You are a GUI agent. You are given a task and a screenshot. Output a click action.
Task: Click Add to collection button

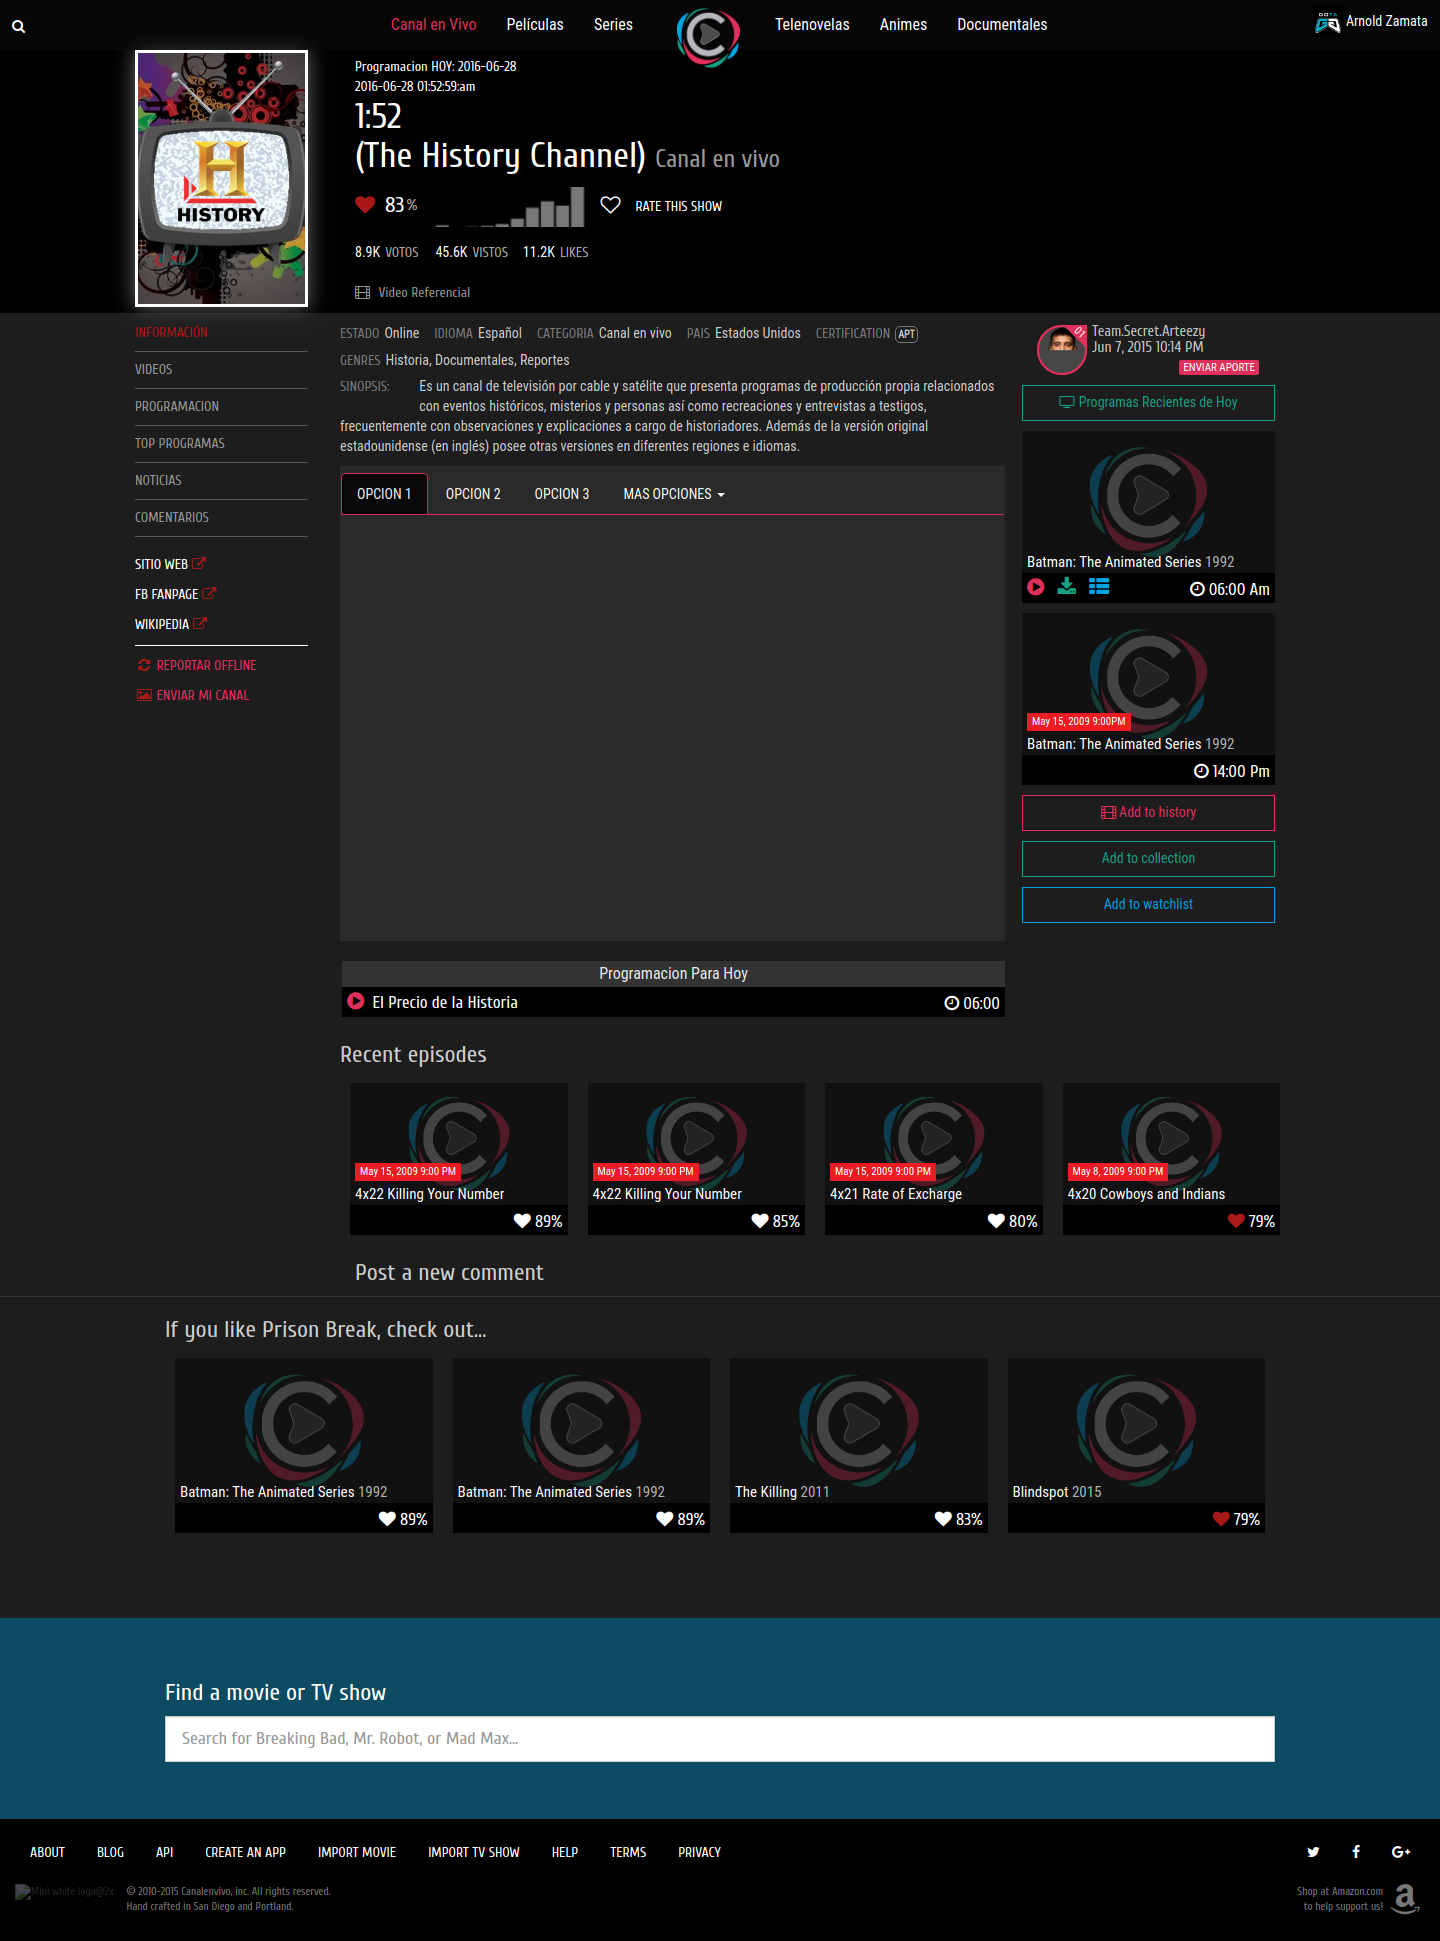point(1148,859)
